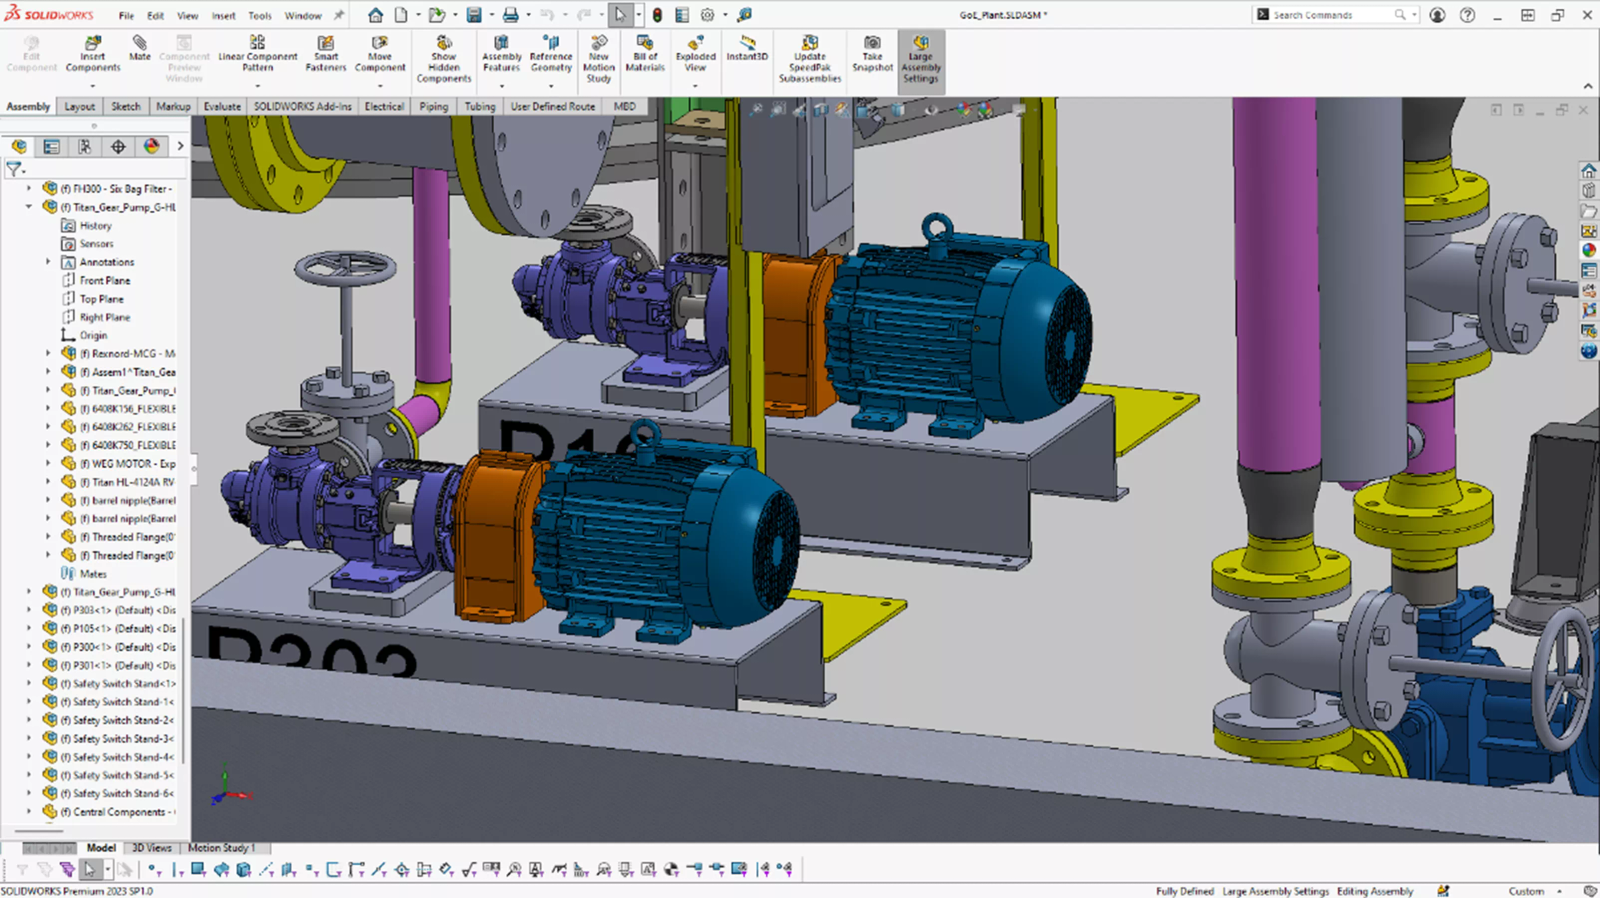Toggle Large Assembly Settings

pos(921,60)
